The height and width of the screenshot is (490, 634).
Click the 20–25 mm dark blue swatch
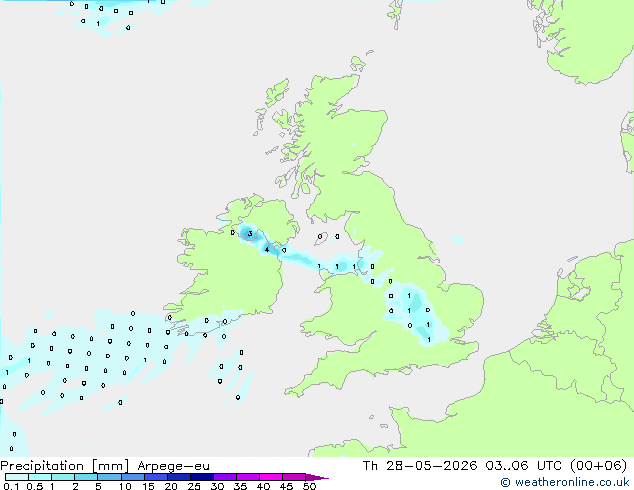178,477
